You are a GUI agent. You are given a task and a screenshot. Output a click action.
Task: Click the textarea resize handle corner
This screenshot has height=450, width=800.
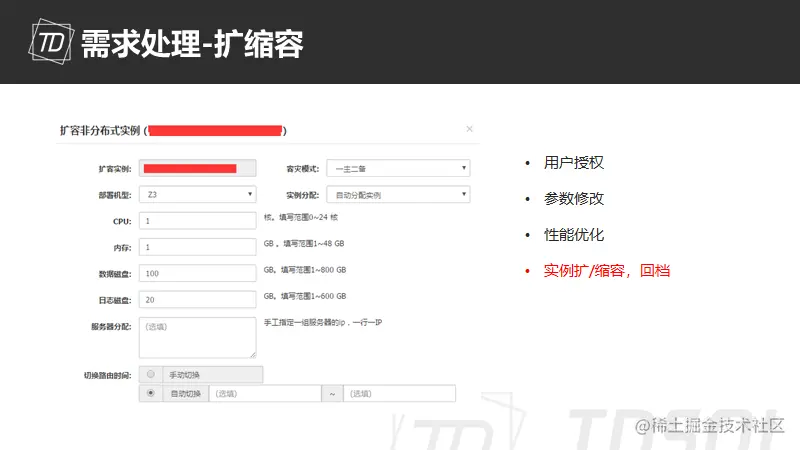(253, 355)
